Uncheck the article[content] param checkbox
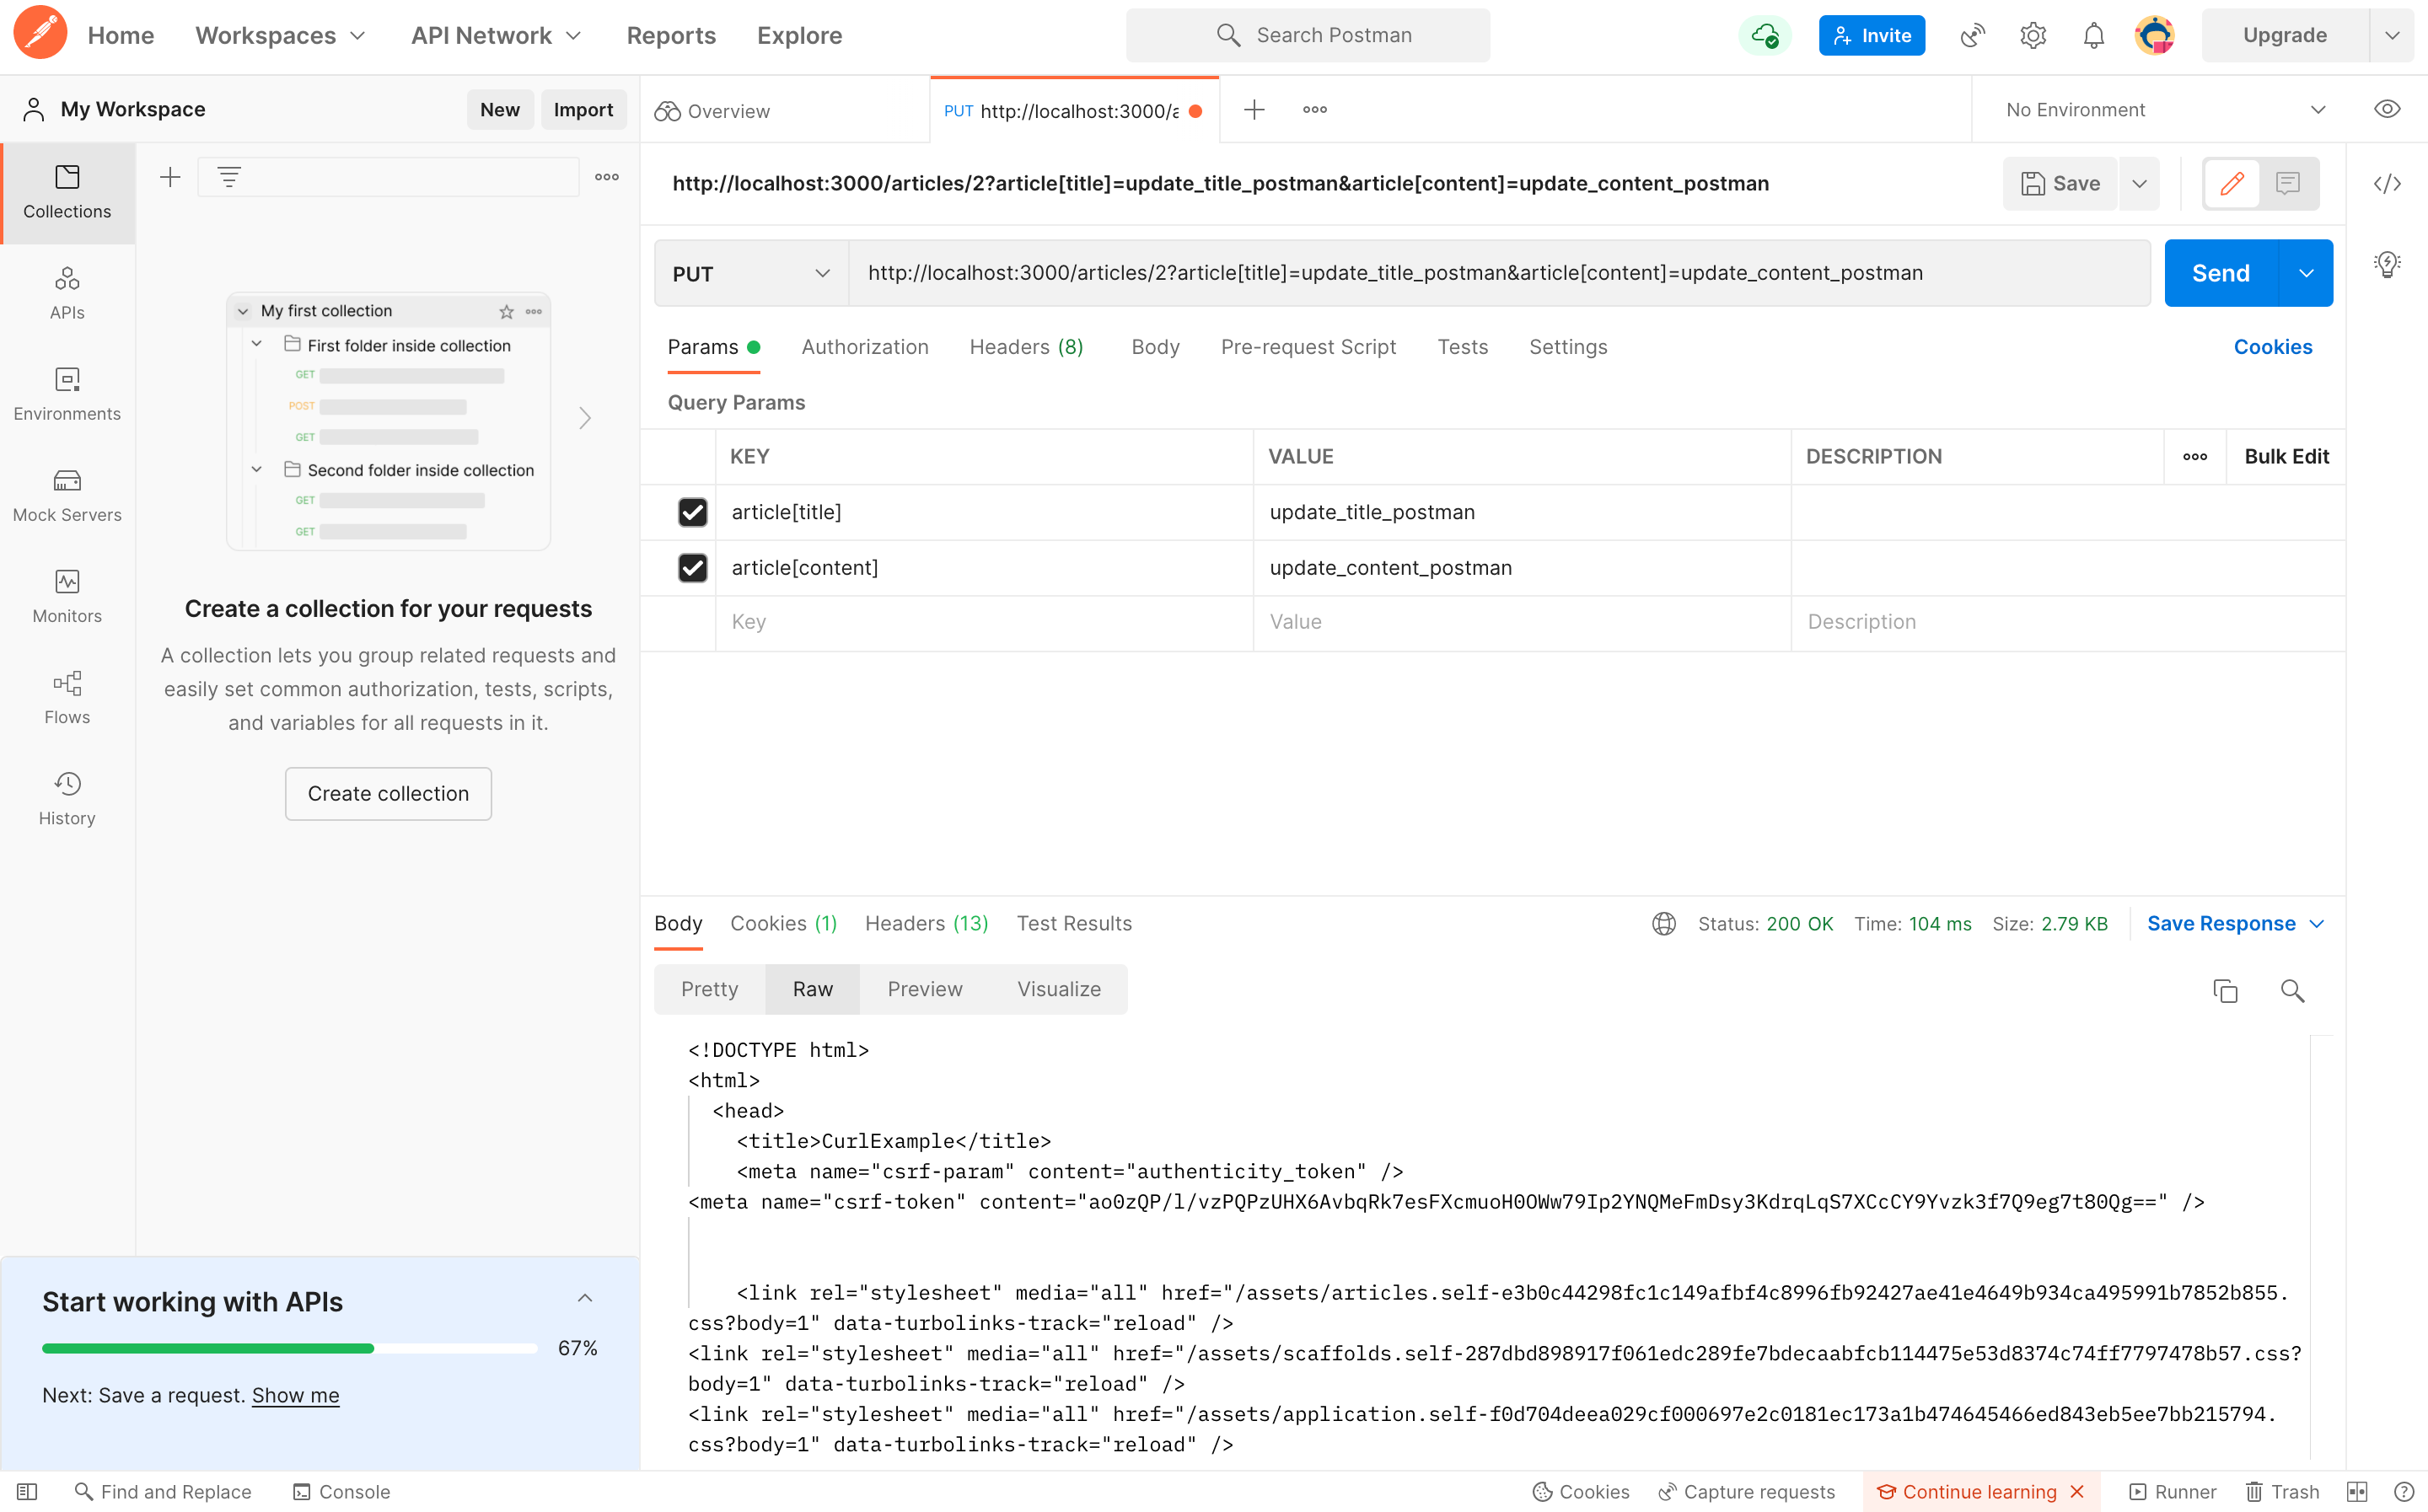2428x1512 pixels. (x=692, y=567)
